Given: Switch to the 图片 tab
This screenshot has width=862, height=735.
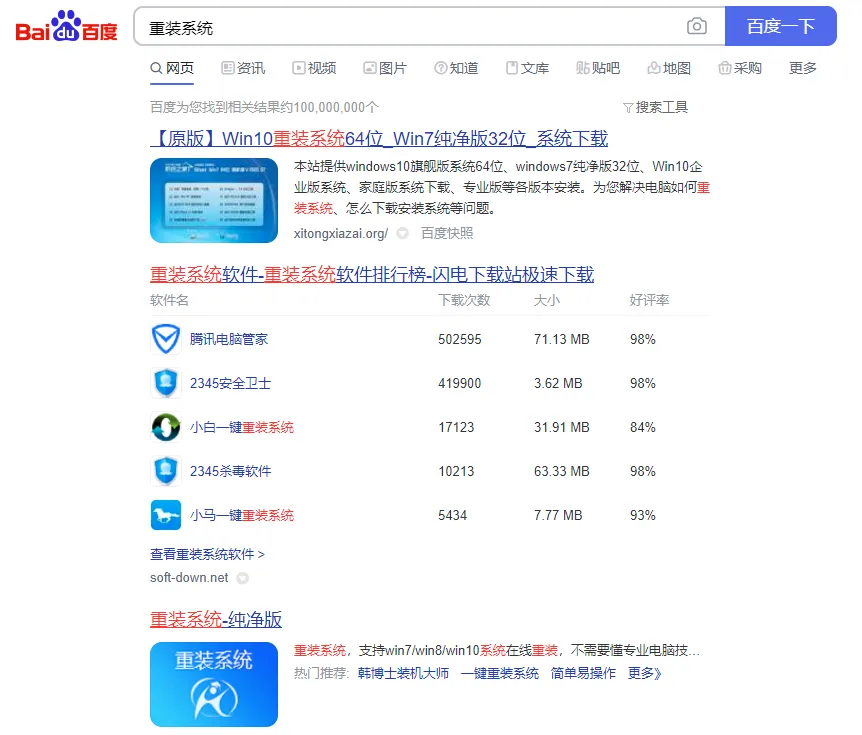Looking at the screenshot, I should 385,68.
